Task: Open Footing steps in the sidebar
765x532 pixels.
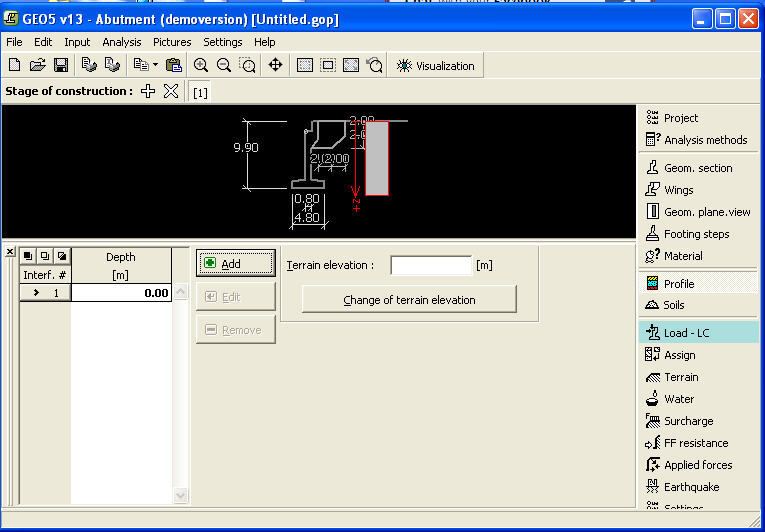Action: click(699, 234)
